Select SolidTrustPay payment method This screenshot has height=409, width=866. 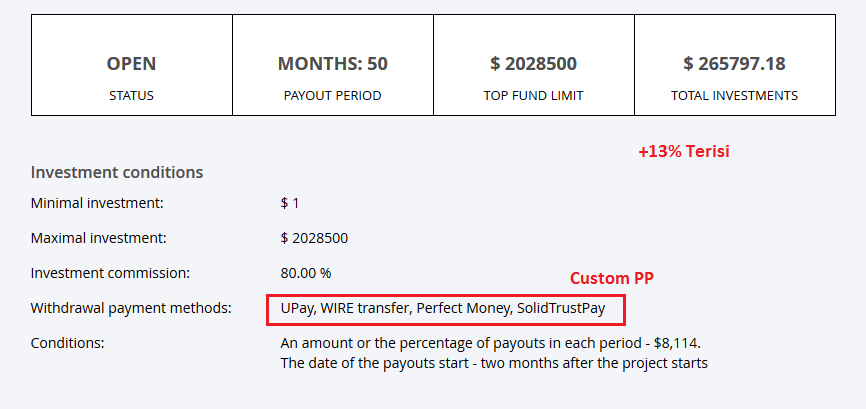(561, 308)
